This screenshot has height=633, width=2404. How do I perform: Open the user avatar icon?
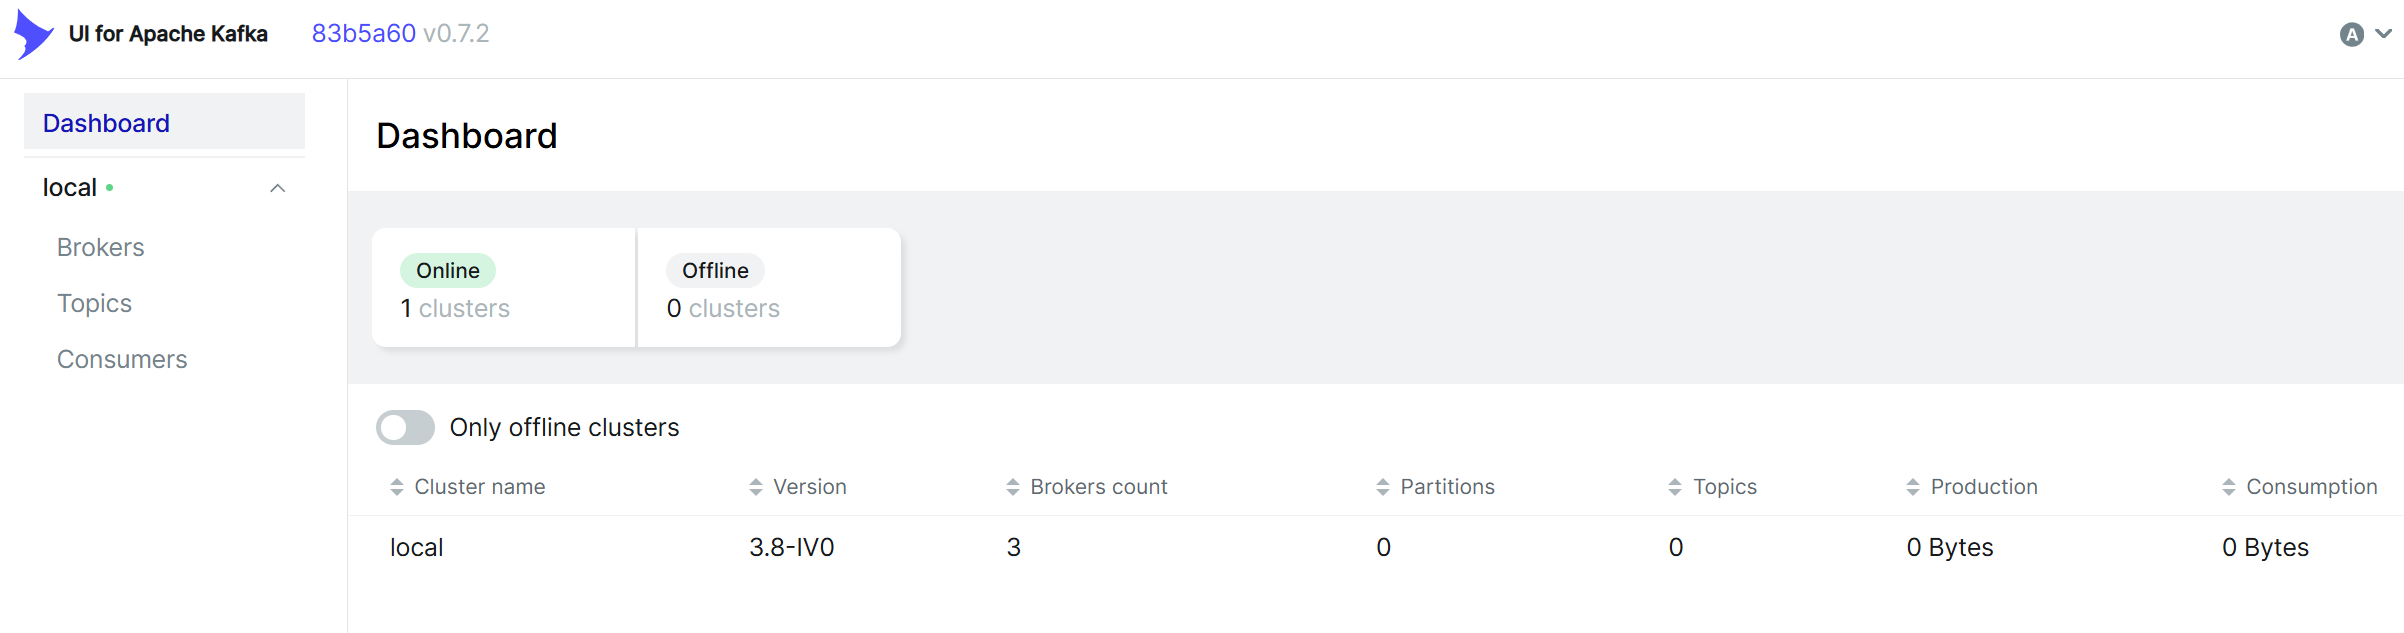2352,35
